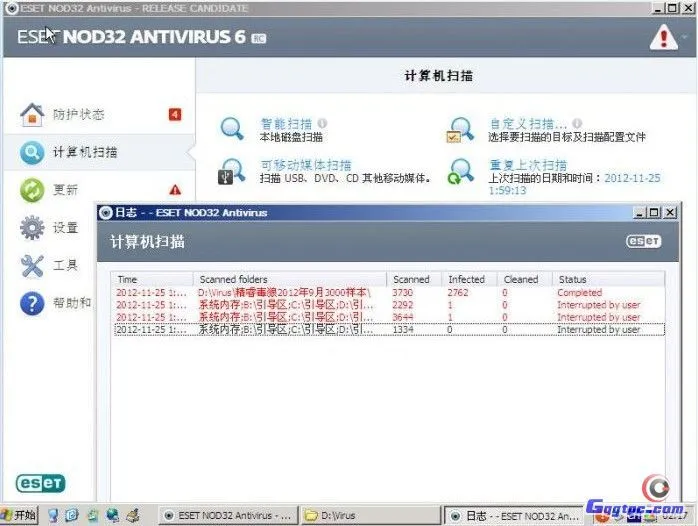Click 3730 in the Scanned column
The height and width of the screenshot is (526, 698).
tap(402, 292)
